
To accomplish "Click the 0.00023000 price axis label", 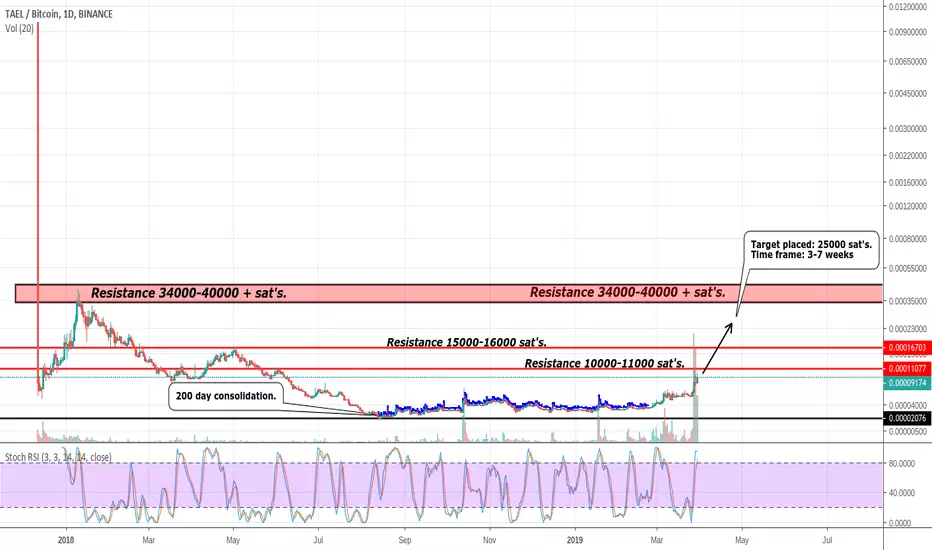I will (908, 329).
